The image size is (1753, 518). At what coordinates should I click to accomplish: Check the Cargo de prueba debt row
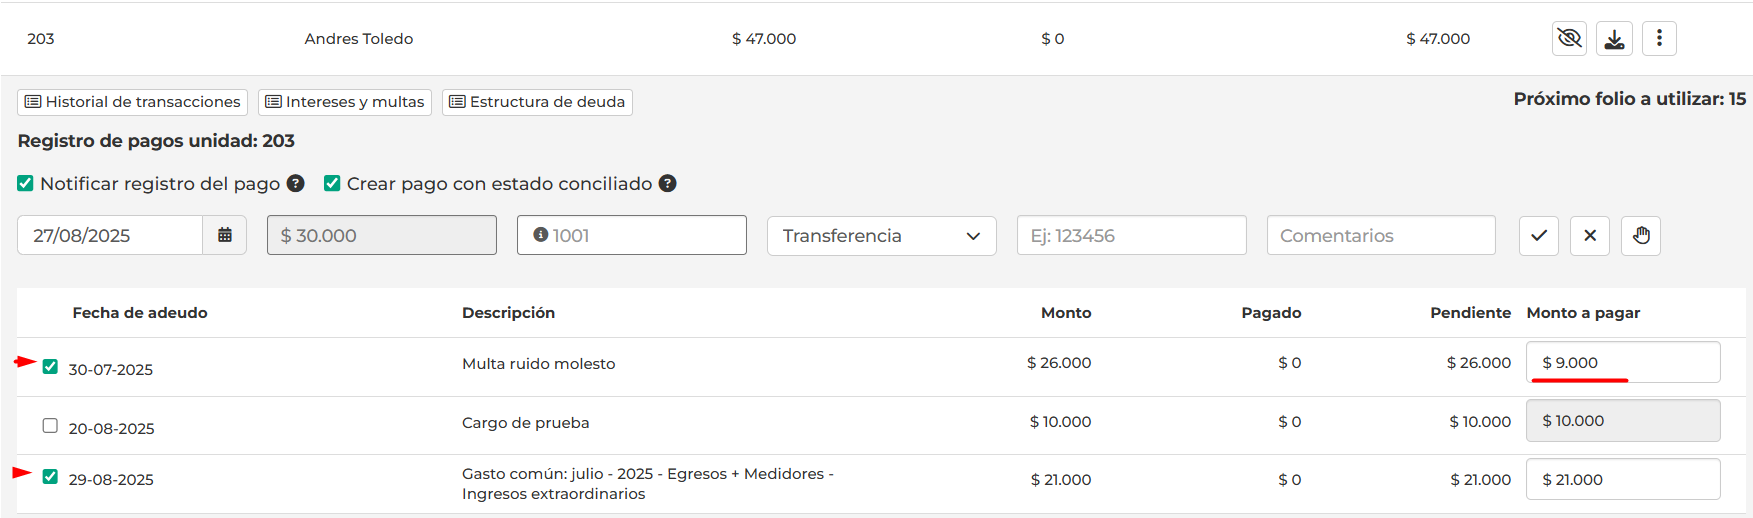(50, 425)
